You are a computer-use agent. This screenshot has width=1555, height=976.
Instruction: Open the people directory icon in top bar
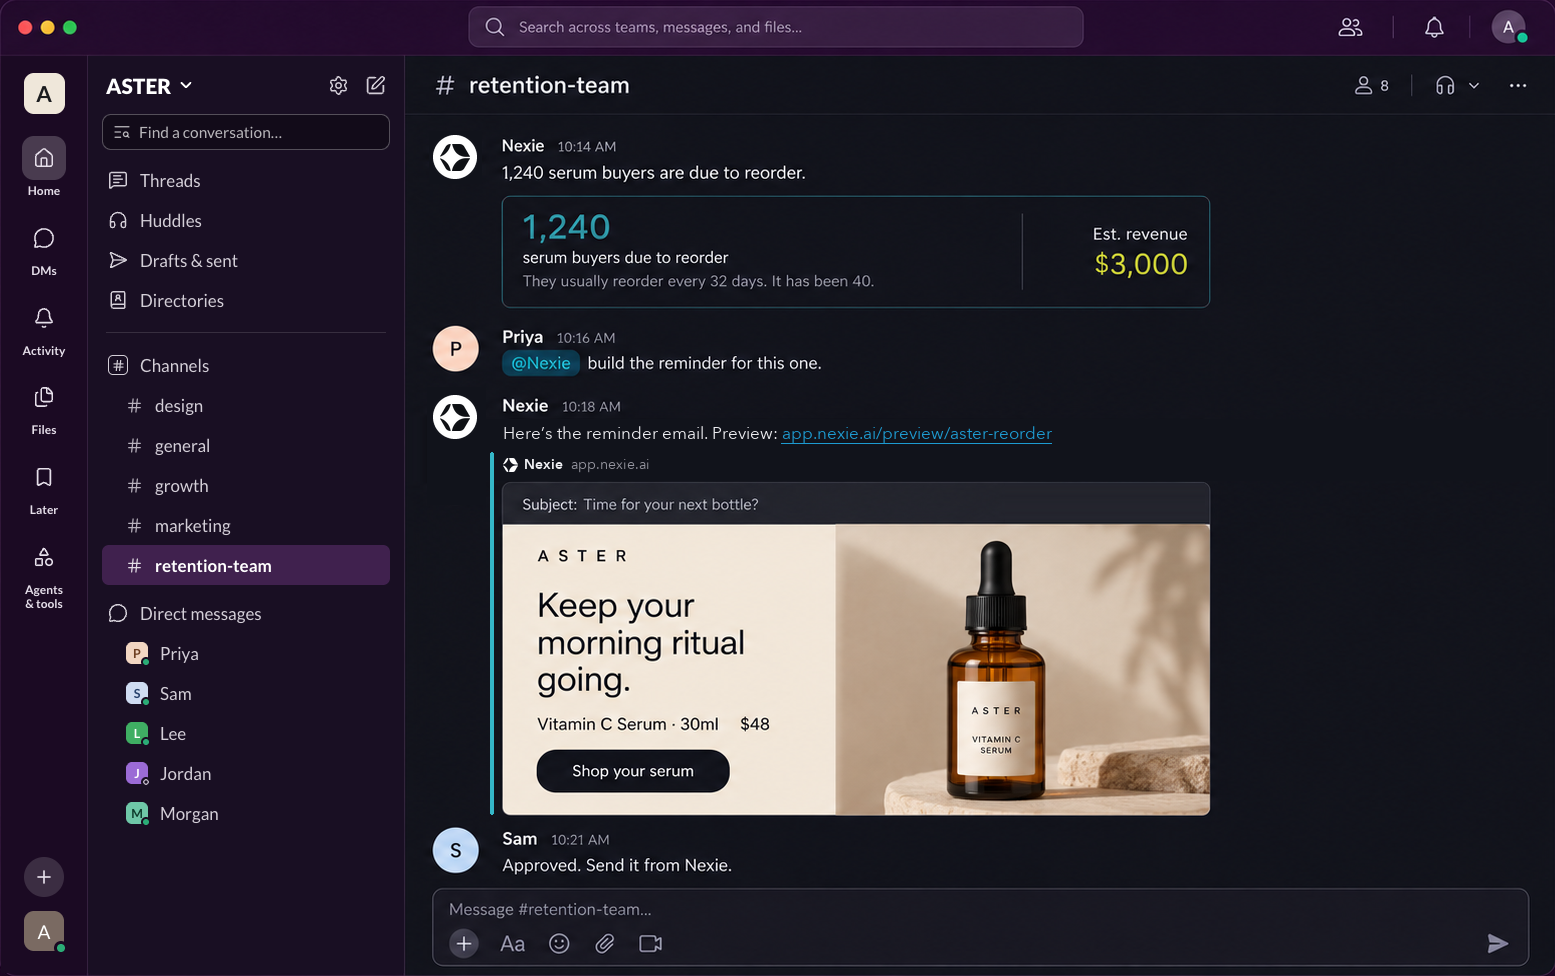(1350, 28)
